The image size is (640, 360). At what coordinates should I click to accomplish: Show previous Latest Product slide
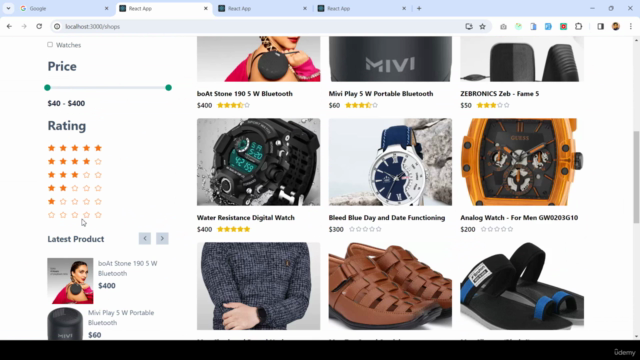pos(144,238)
